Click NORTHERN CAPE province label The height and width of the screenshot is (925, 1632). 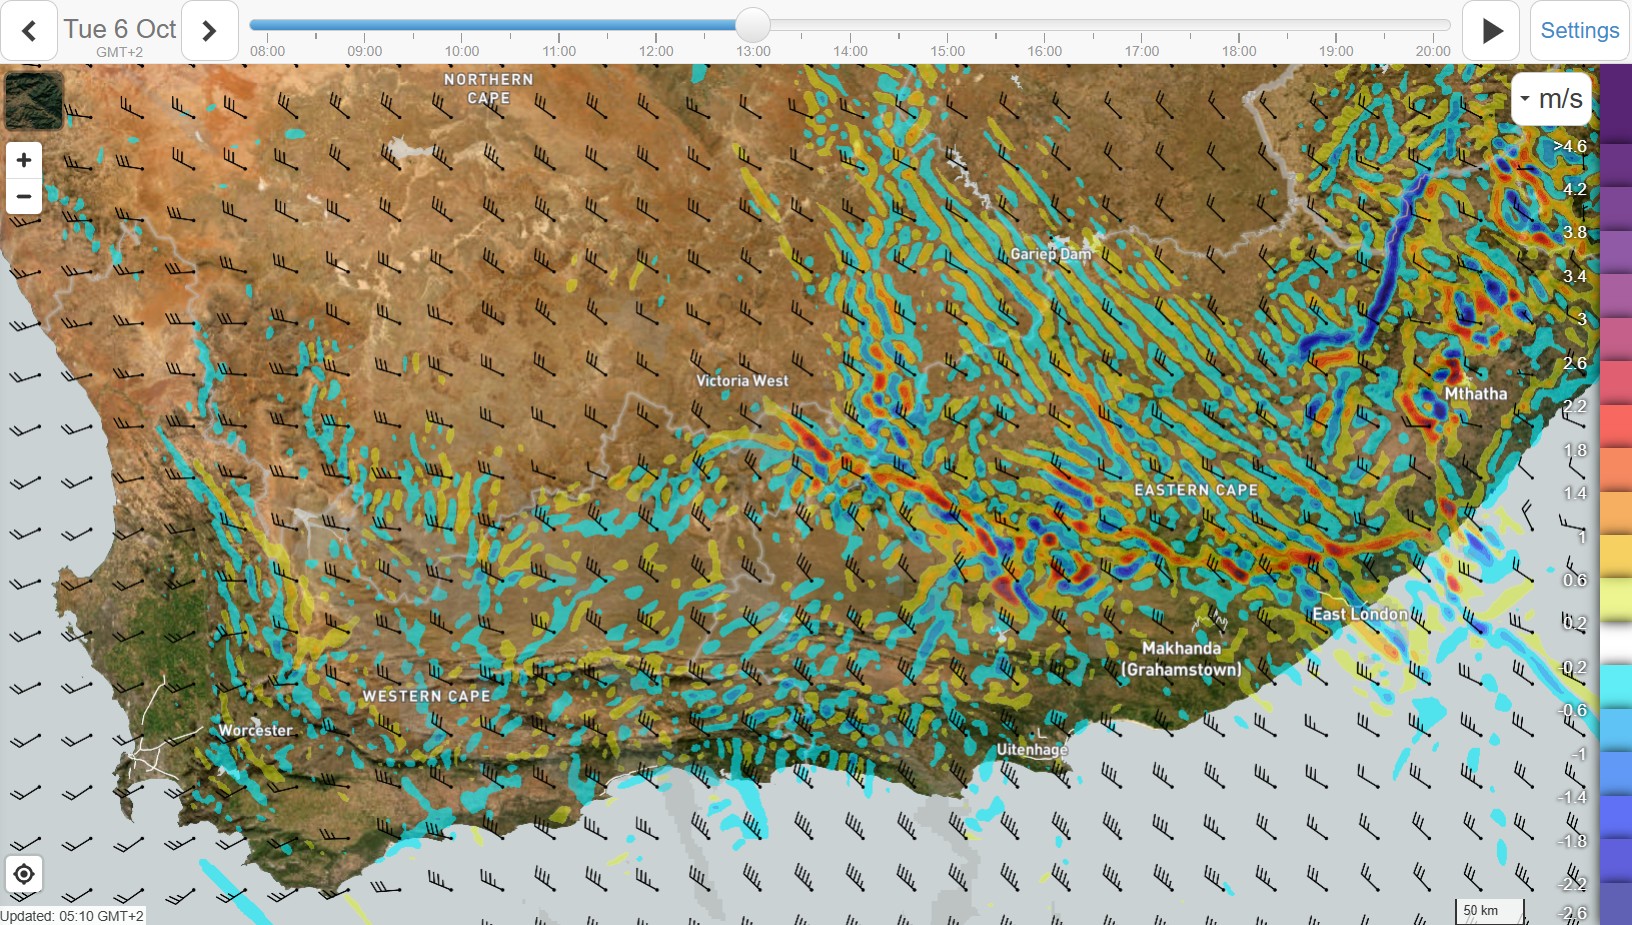coord(488,88)
